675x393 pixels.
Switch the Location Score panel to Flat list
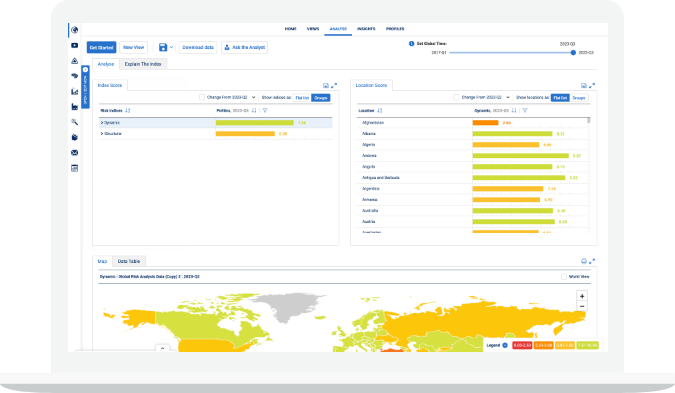tap(560, 98)
